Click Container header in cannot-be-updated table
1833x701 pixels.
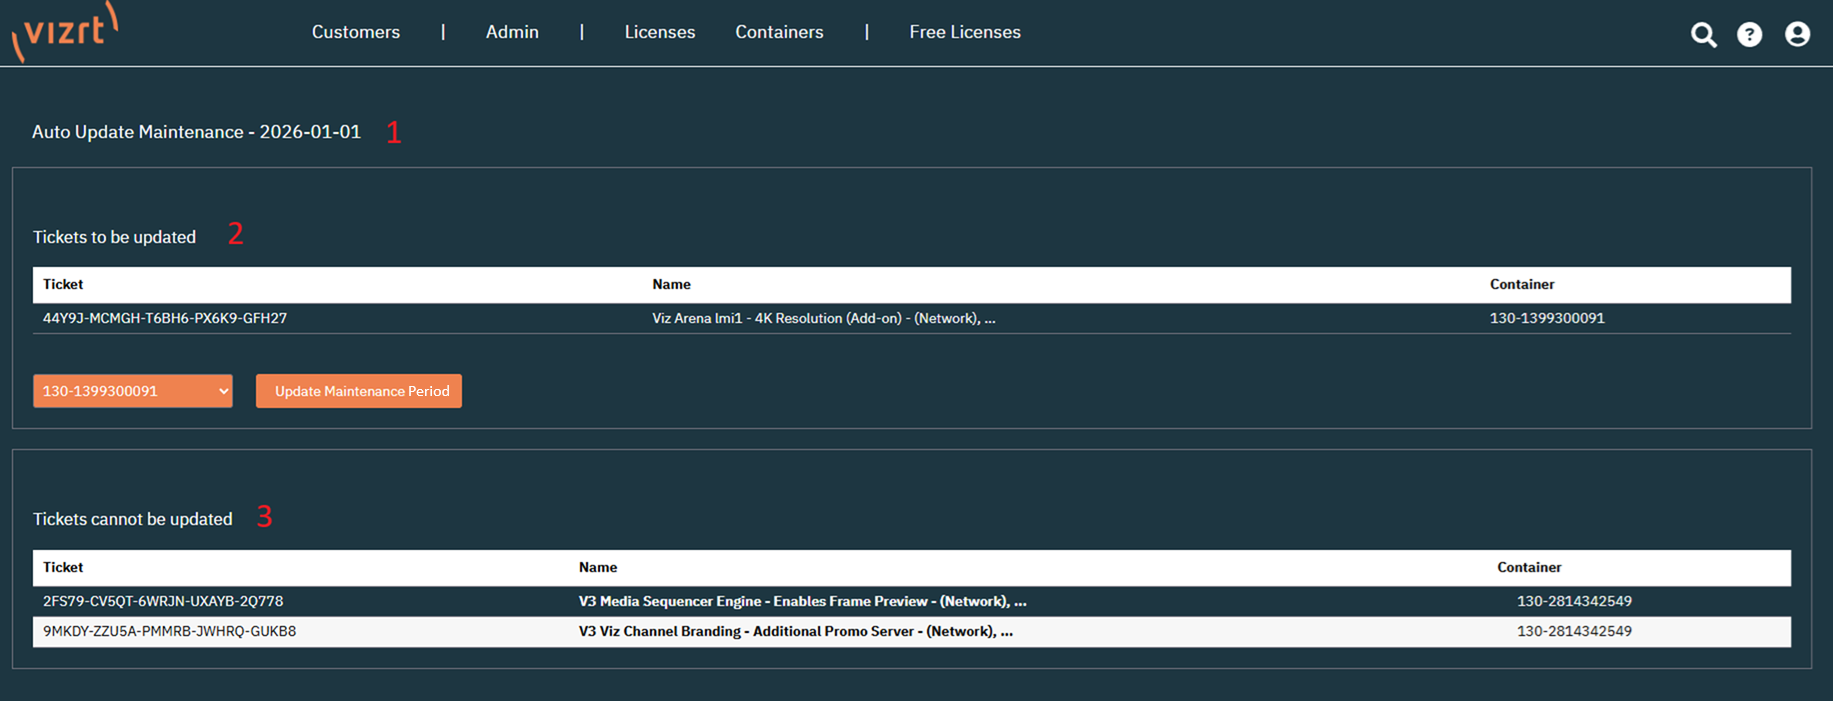pos(1528,567)
